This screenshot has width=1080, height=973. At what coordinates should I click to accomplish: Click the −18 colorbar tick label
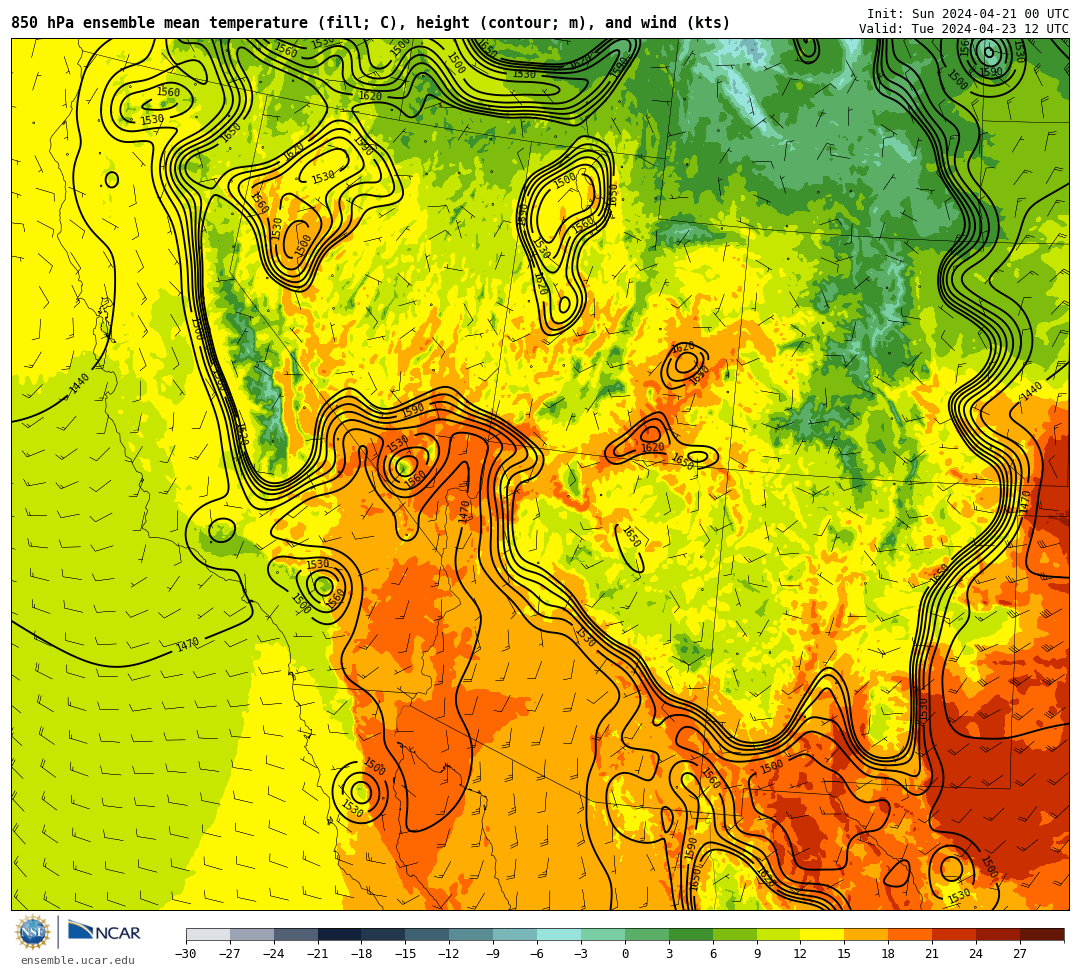(362, 954)
